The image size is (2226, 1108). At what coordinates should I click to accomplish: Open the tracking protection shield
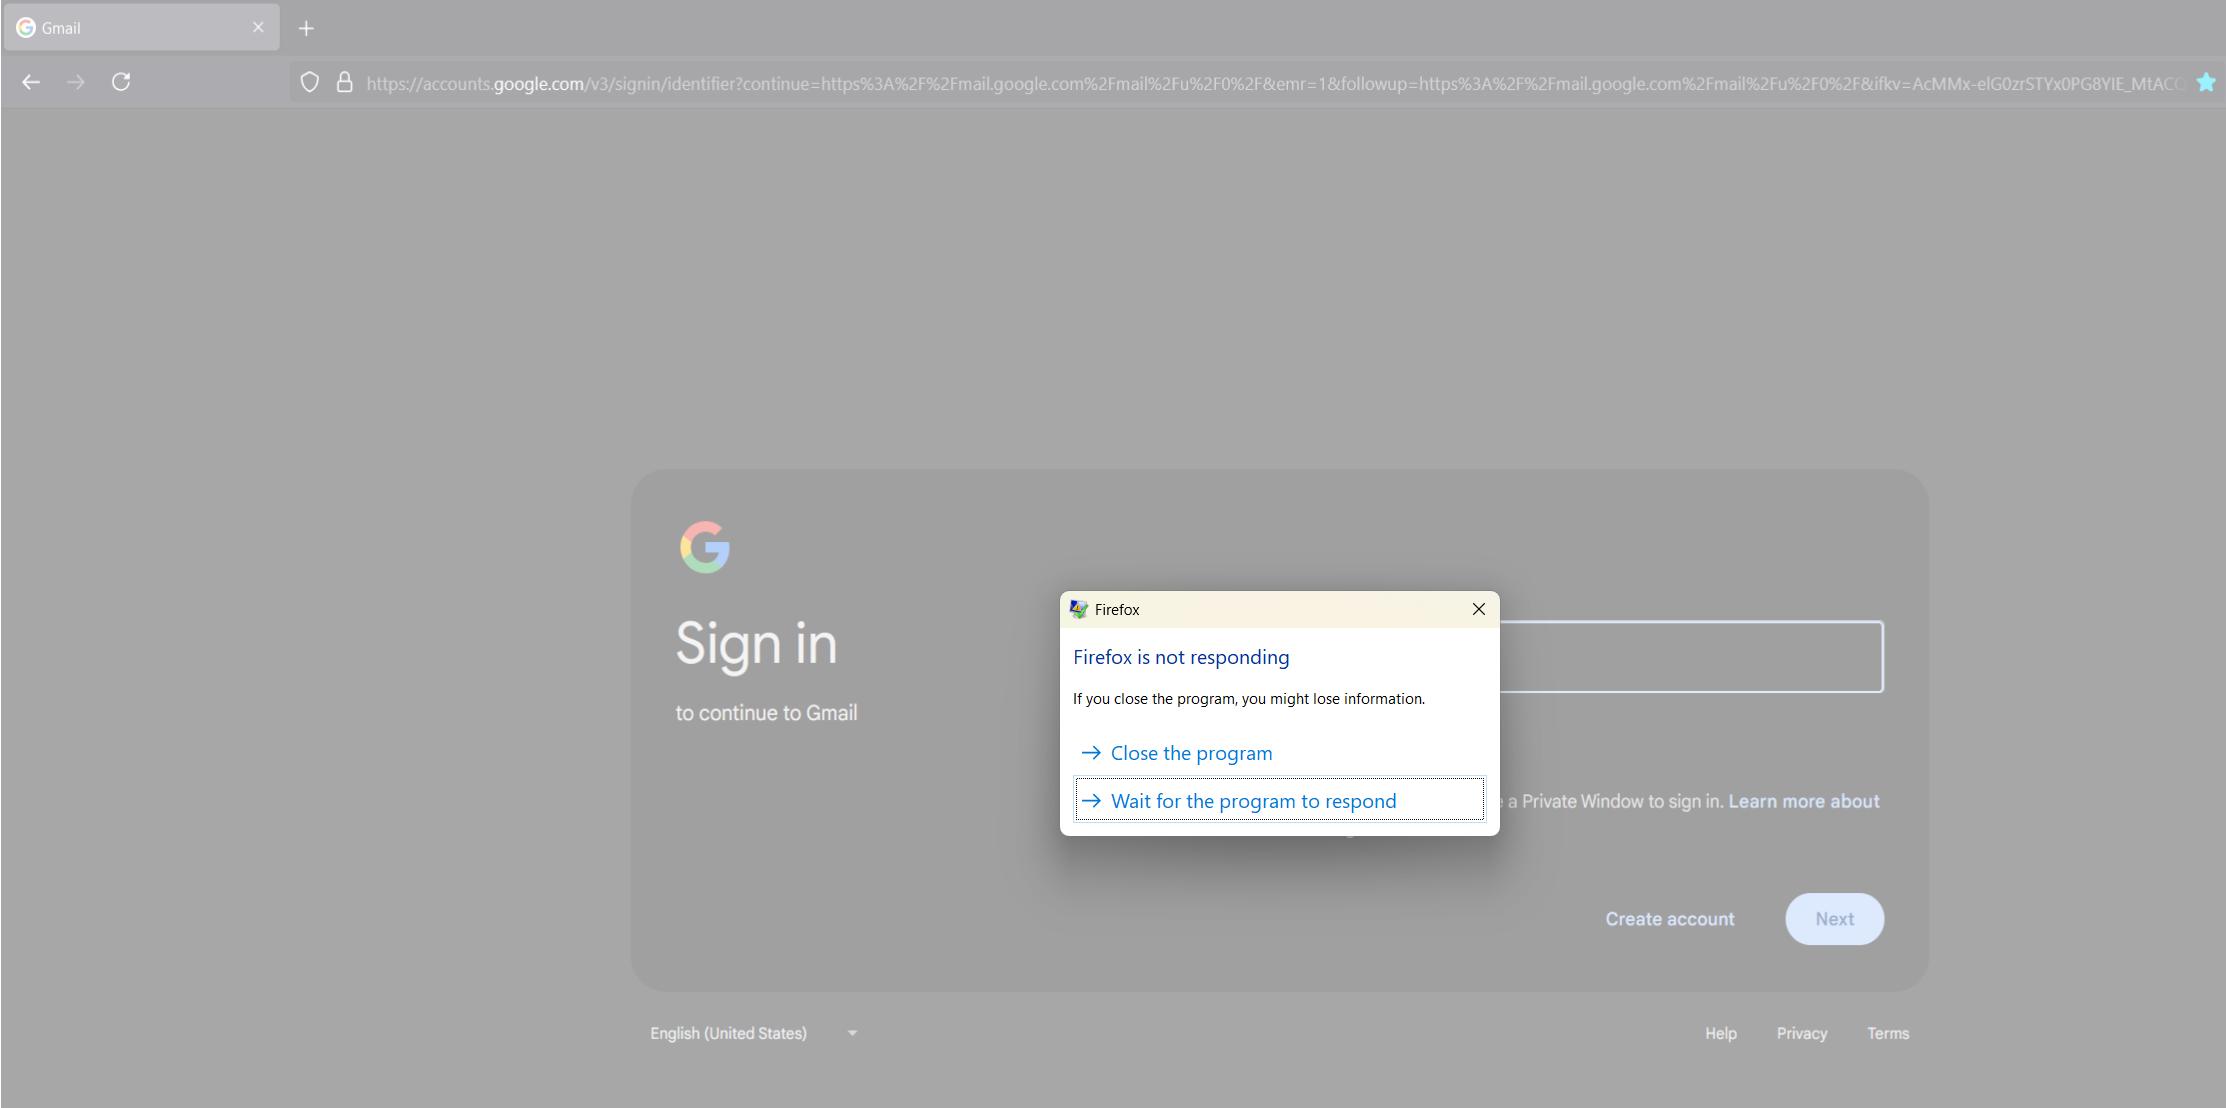[309, 82]
